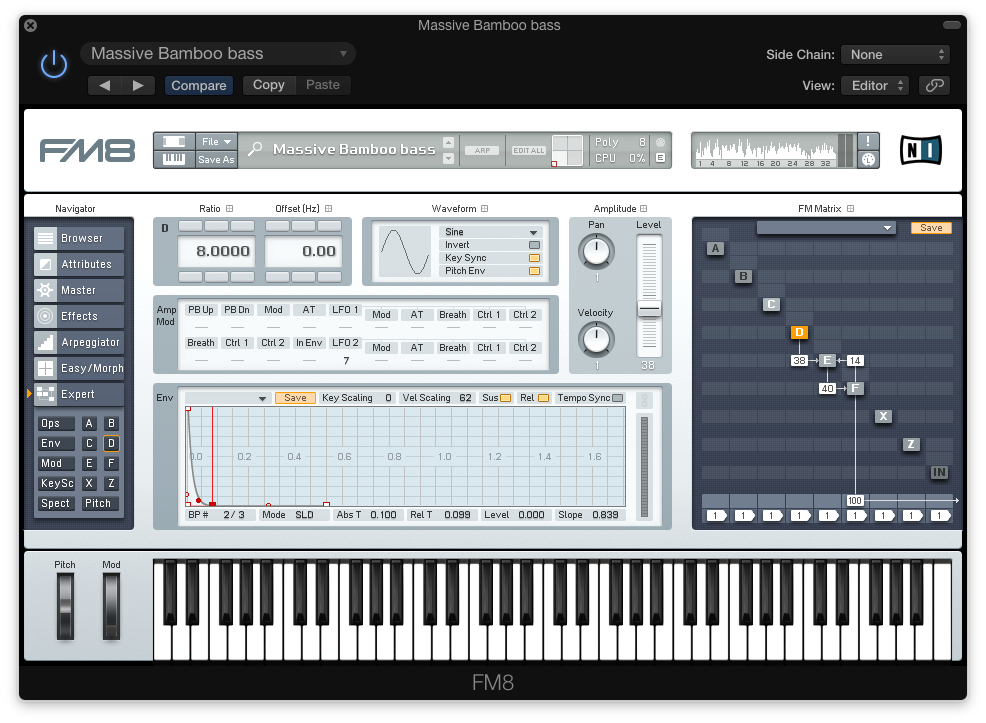Select the IN operator in the FM Matrix
The width and height of the screenshot is (986, 723).
coord(939,472)
